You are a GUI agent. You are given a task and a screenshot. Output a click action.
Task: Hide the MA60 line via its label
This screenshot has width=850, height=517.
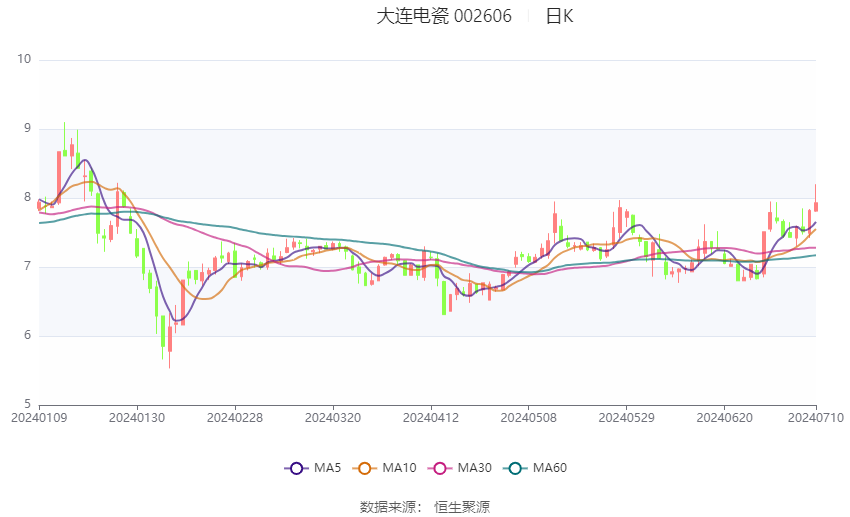click(550, 468)
